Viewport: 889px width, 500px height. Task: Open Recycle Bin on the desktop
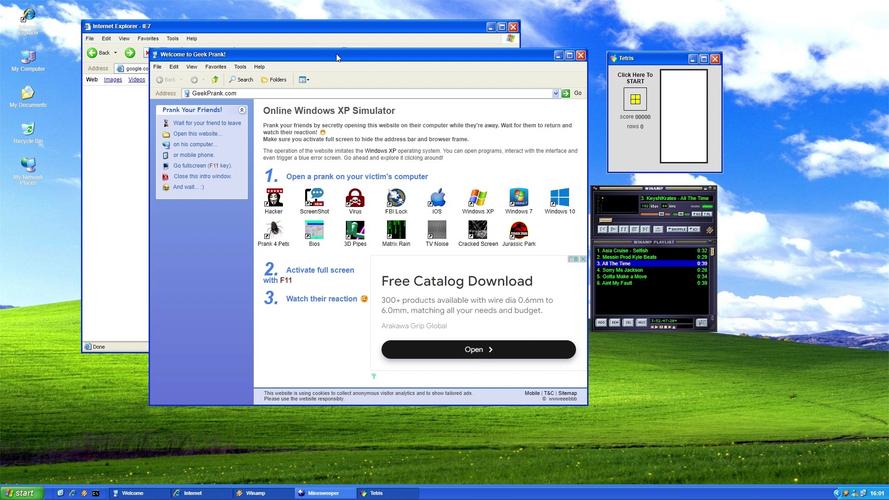[x=28, y=131]
